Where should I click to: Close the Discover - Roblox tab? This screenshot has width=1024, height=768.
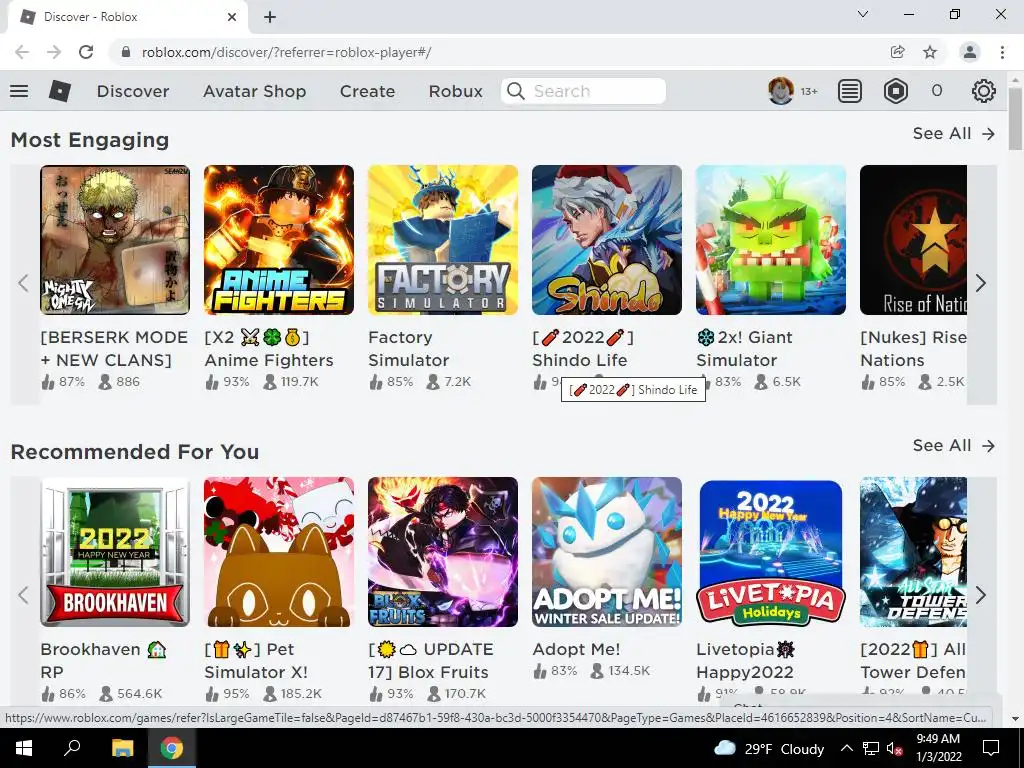232,17
